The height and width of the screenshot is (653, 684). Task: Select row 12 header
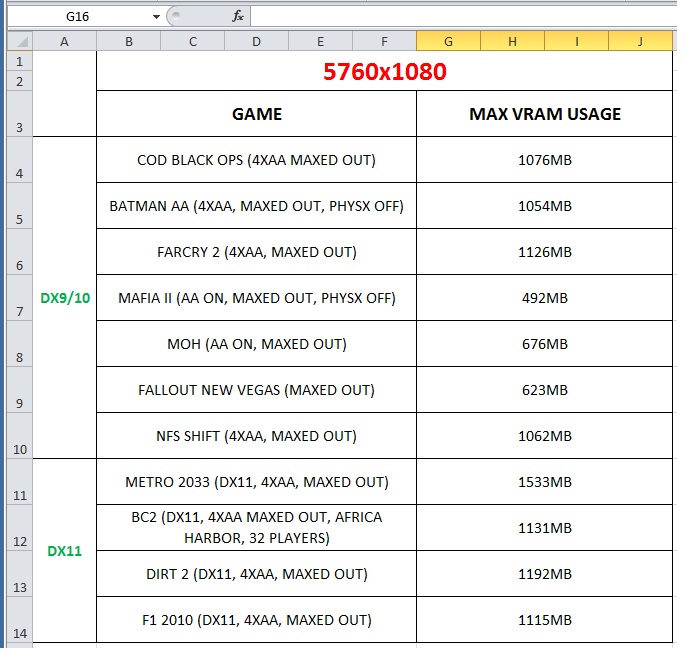20,528
